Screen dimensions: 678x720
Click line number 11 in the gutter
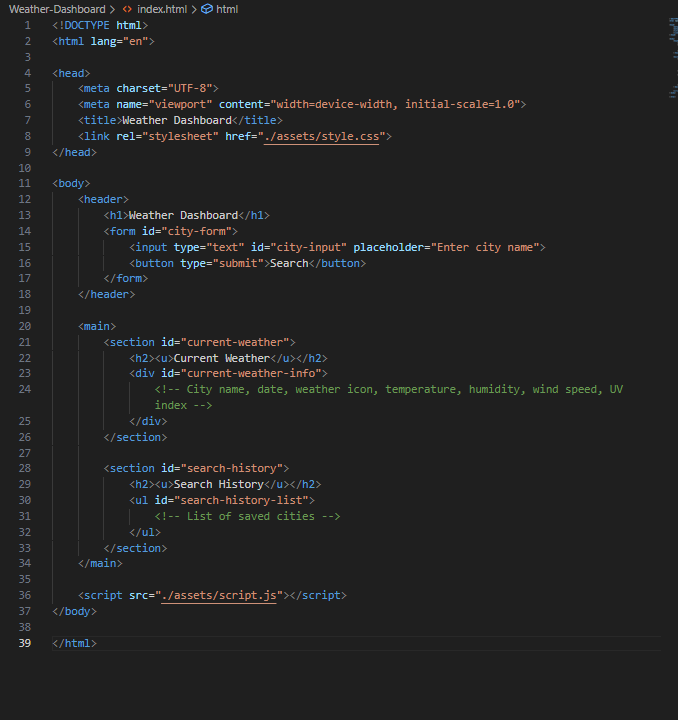click(x=25, y=183)
